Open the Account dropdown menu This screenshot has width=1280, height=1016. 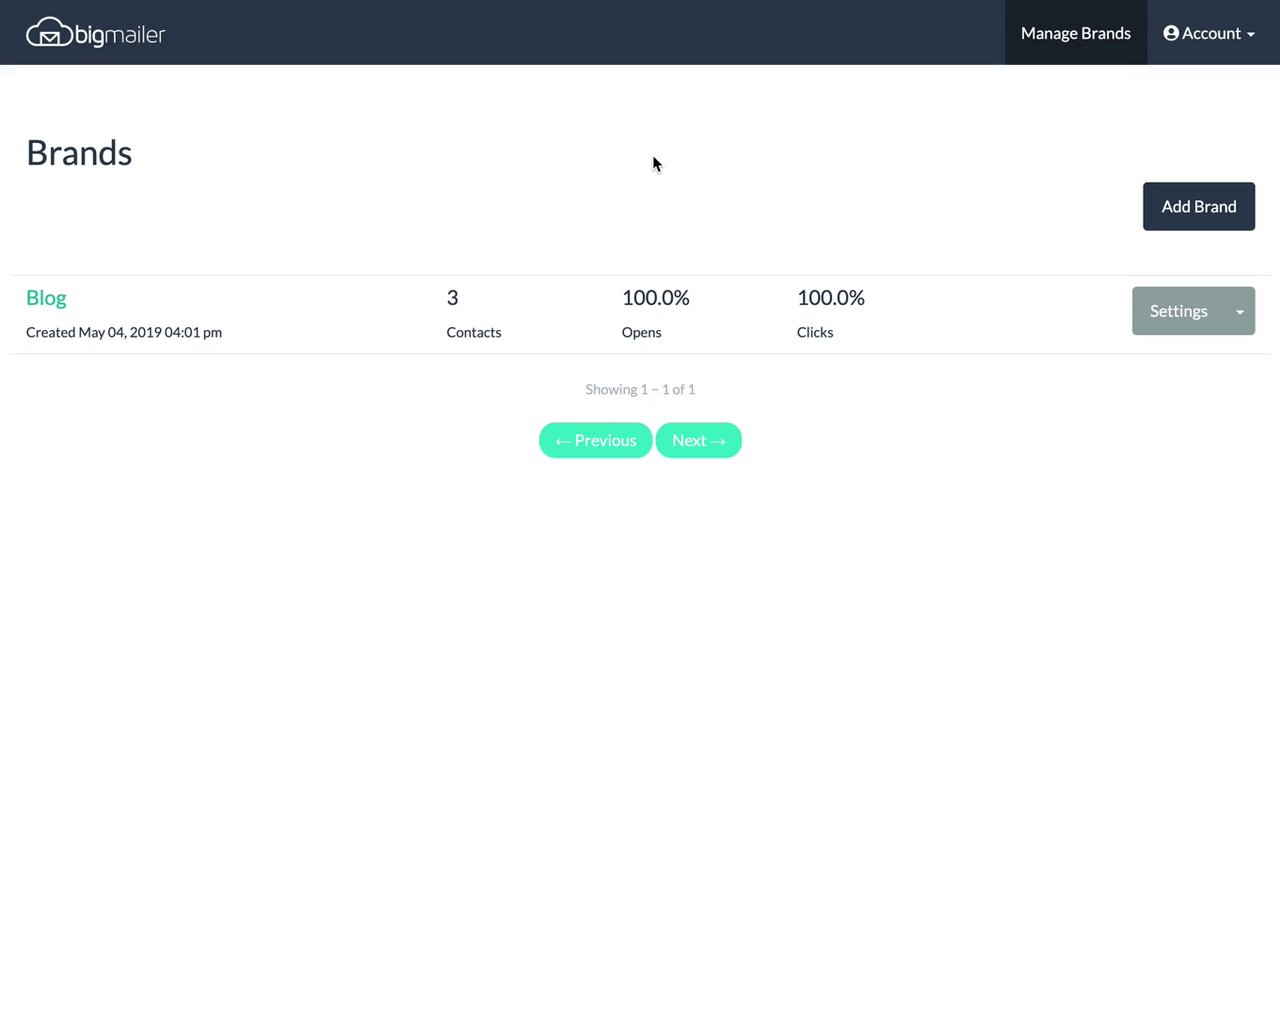(x=1208, y=33)
